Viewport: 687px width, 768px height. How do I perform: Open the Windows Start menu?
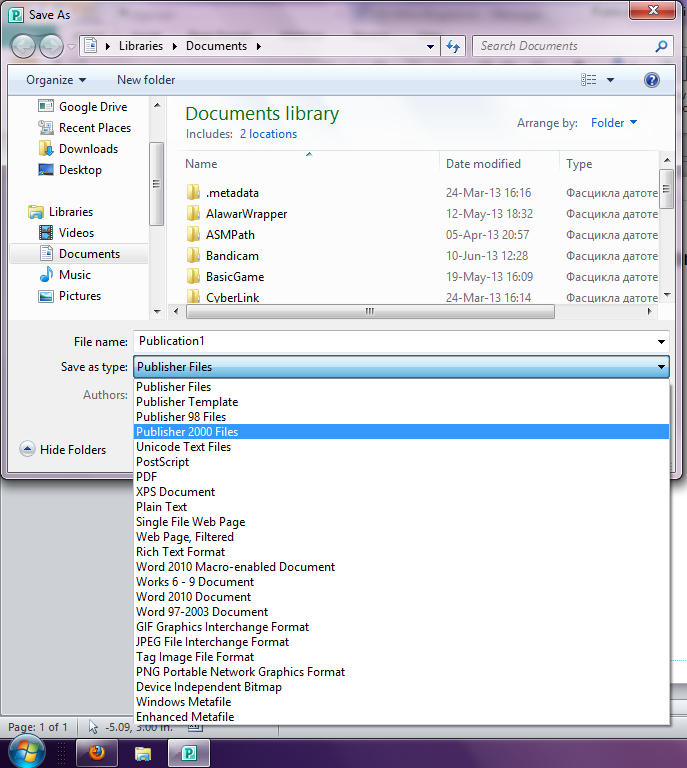[27, 752]
